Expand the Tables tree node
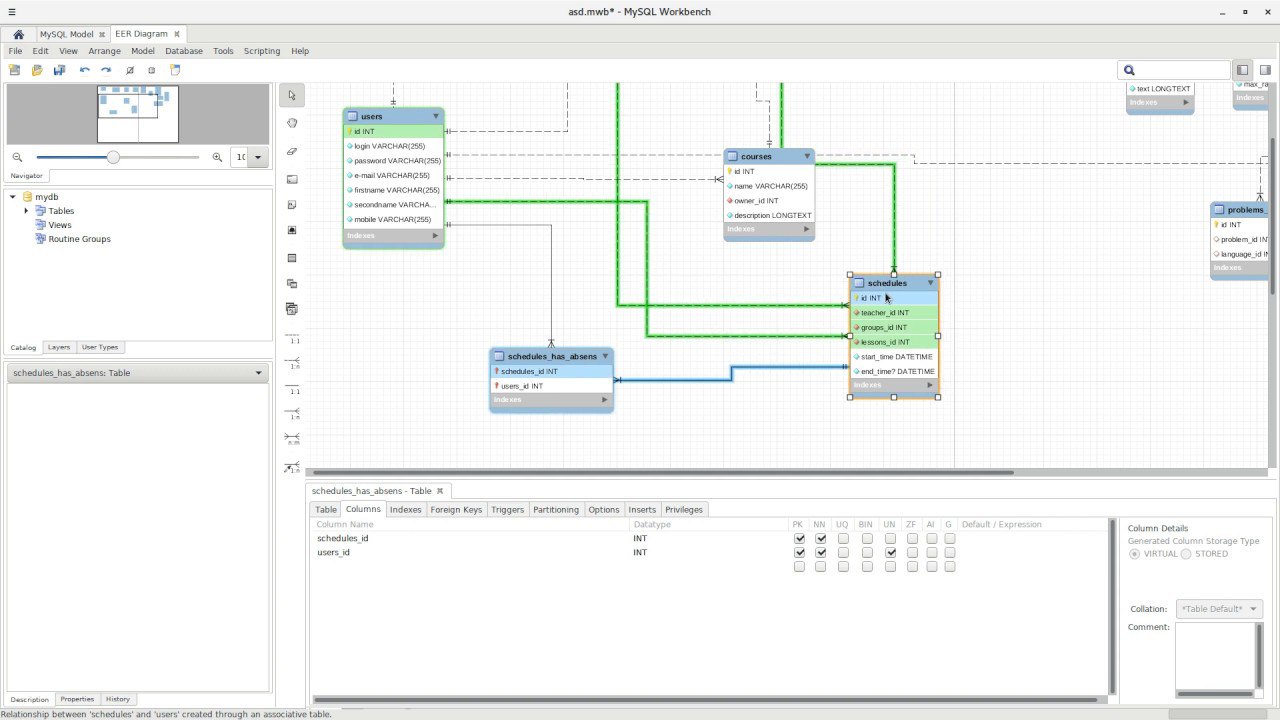The width and height of the screenshot is (1280, 720). pyautogui.click(x=26, y=211)
